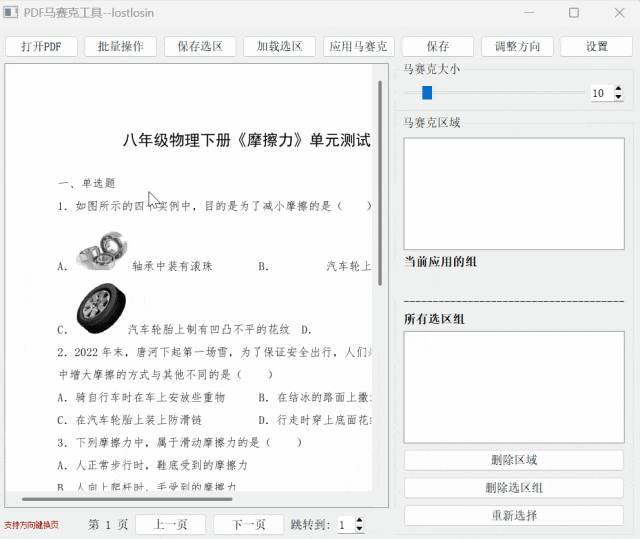Image resolution: width=640 pixels, height=539 pixels.
Task: Open 设置 settings
Action: click(596, 47)
